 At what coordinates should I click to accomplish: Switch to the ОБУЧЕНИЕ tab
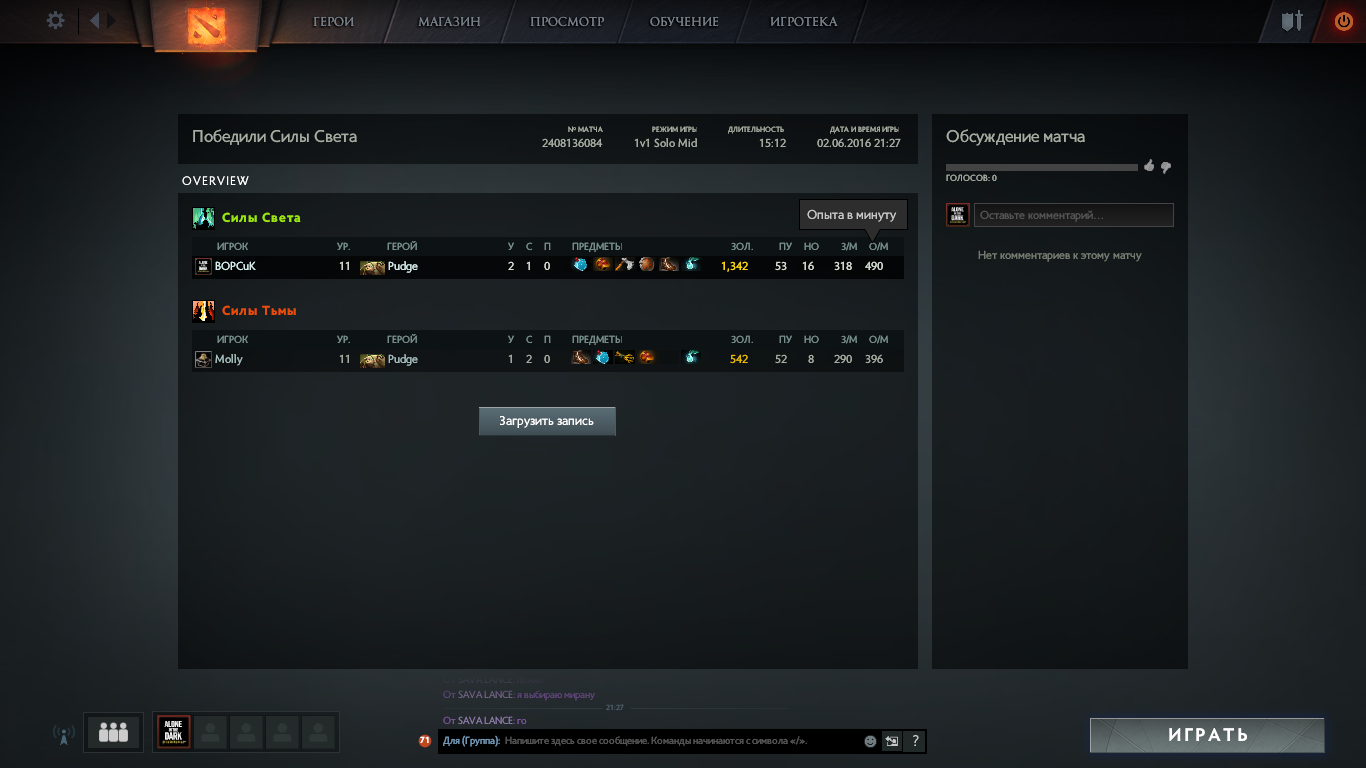684,21
